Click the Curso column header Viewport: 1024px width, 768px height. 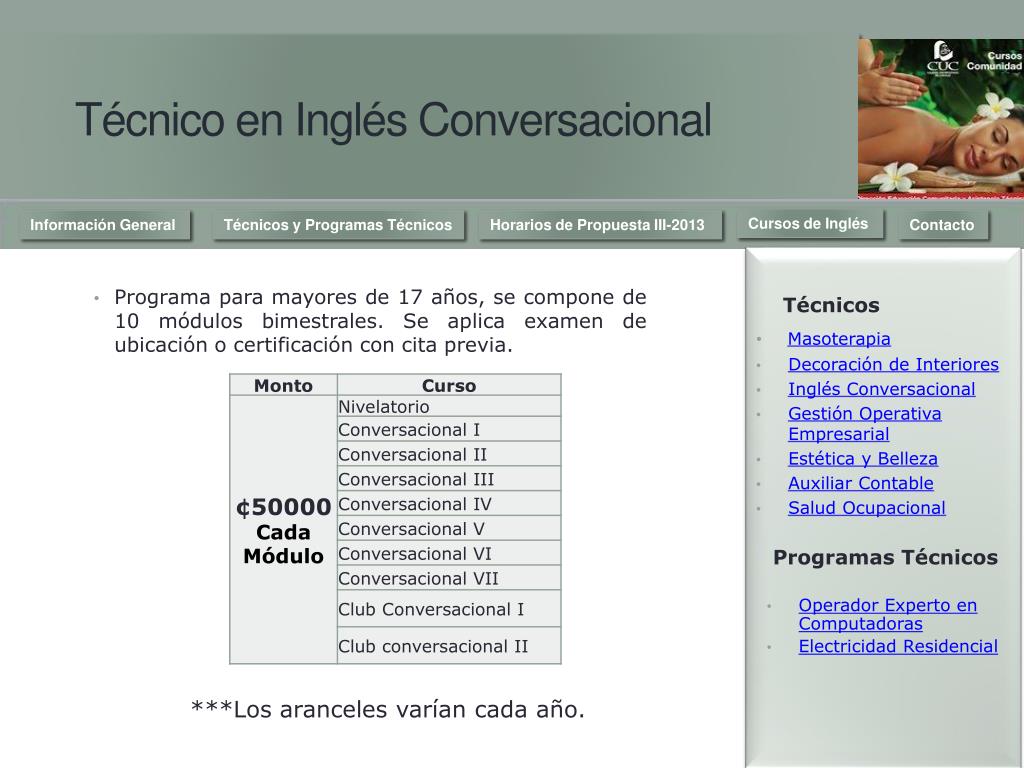point(449,385)
